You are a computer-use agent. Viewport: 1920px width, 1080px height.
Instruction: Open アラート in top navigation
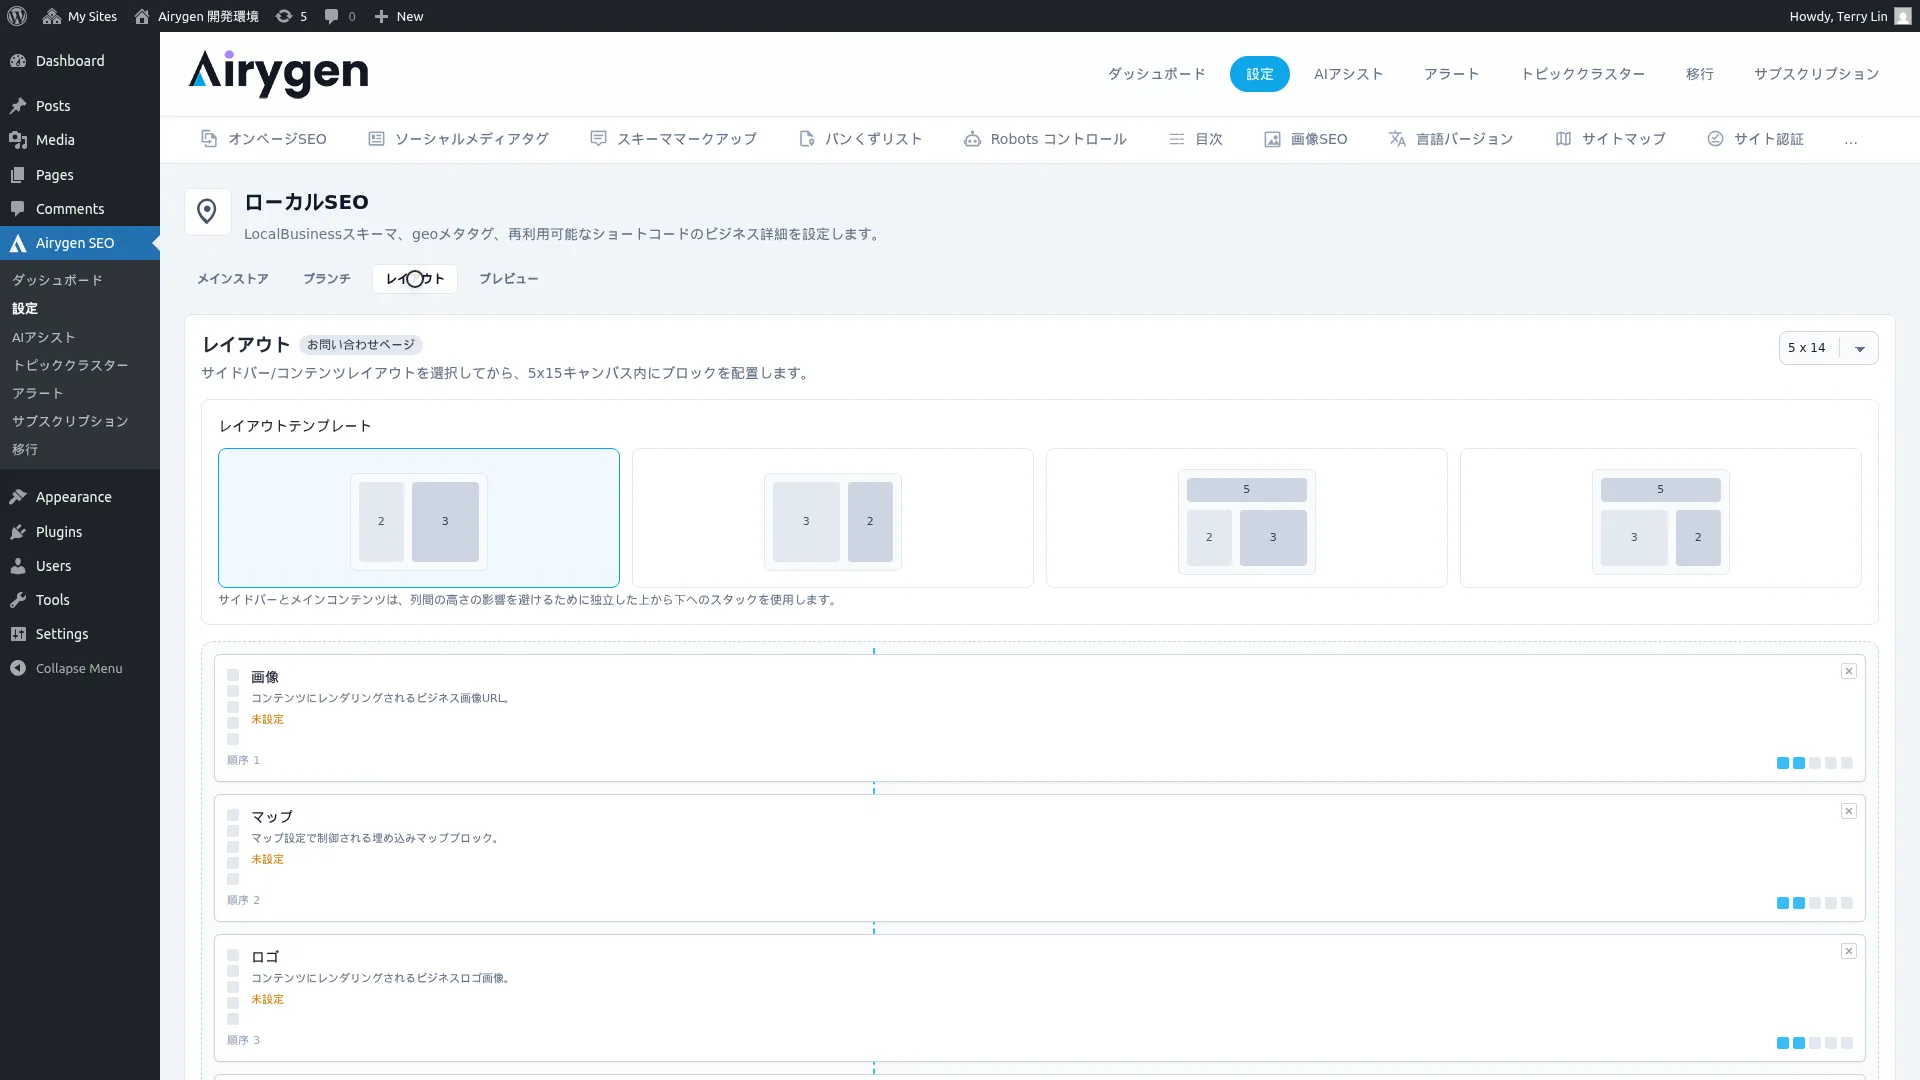[1452, 74]
